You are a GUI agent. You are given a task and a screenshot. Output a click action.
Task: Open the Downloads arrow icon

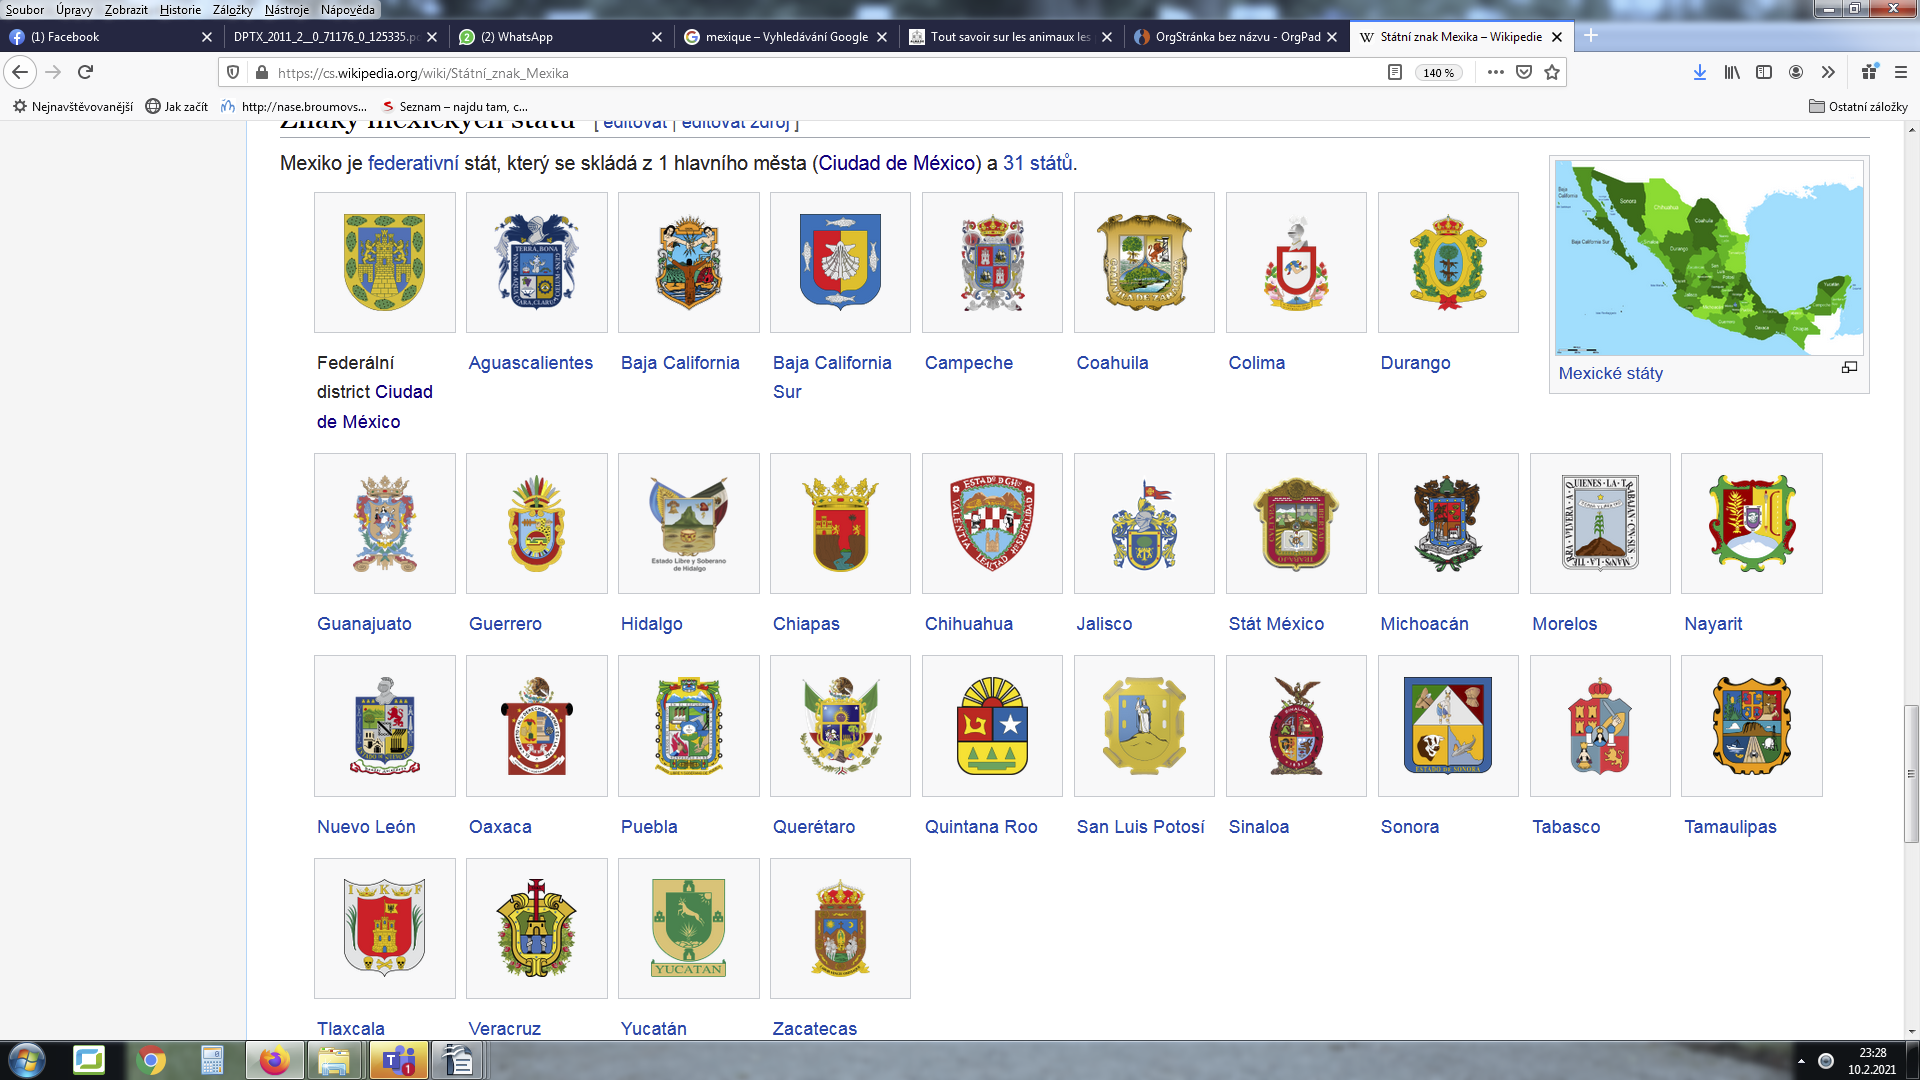coord(1699,72)
